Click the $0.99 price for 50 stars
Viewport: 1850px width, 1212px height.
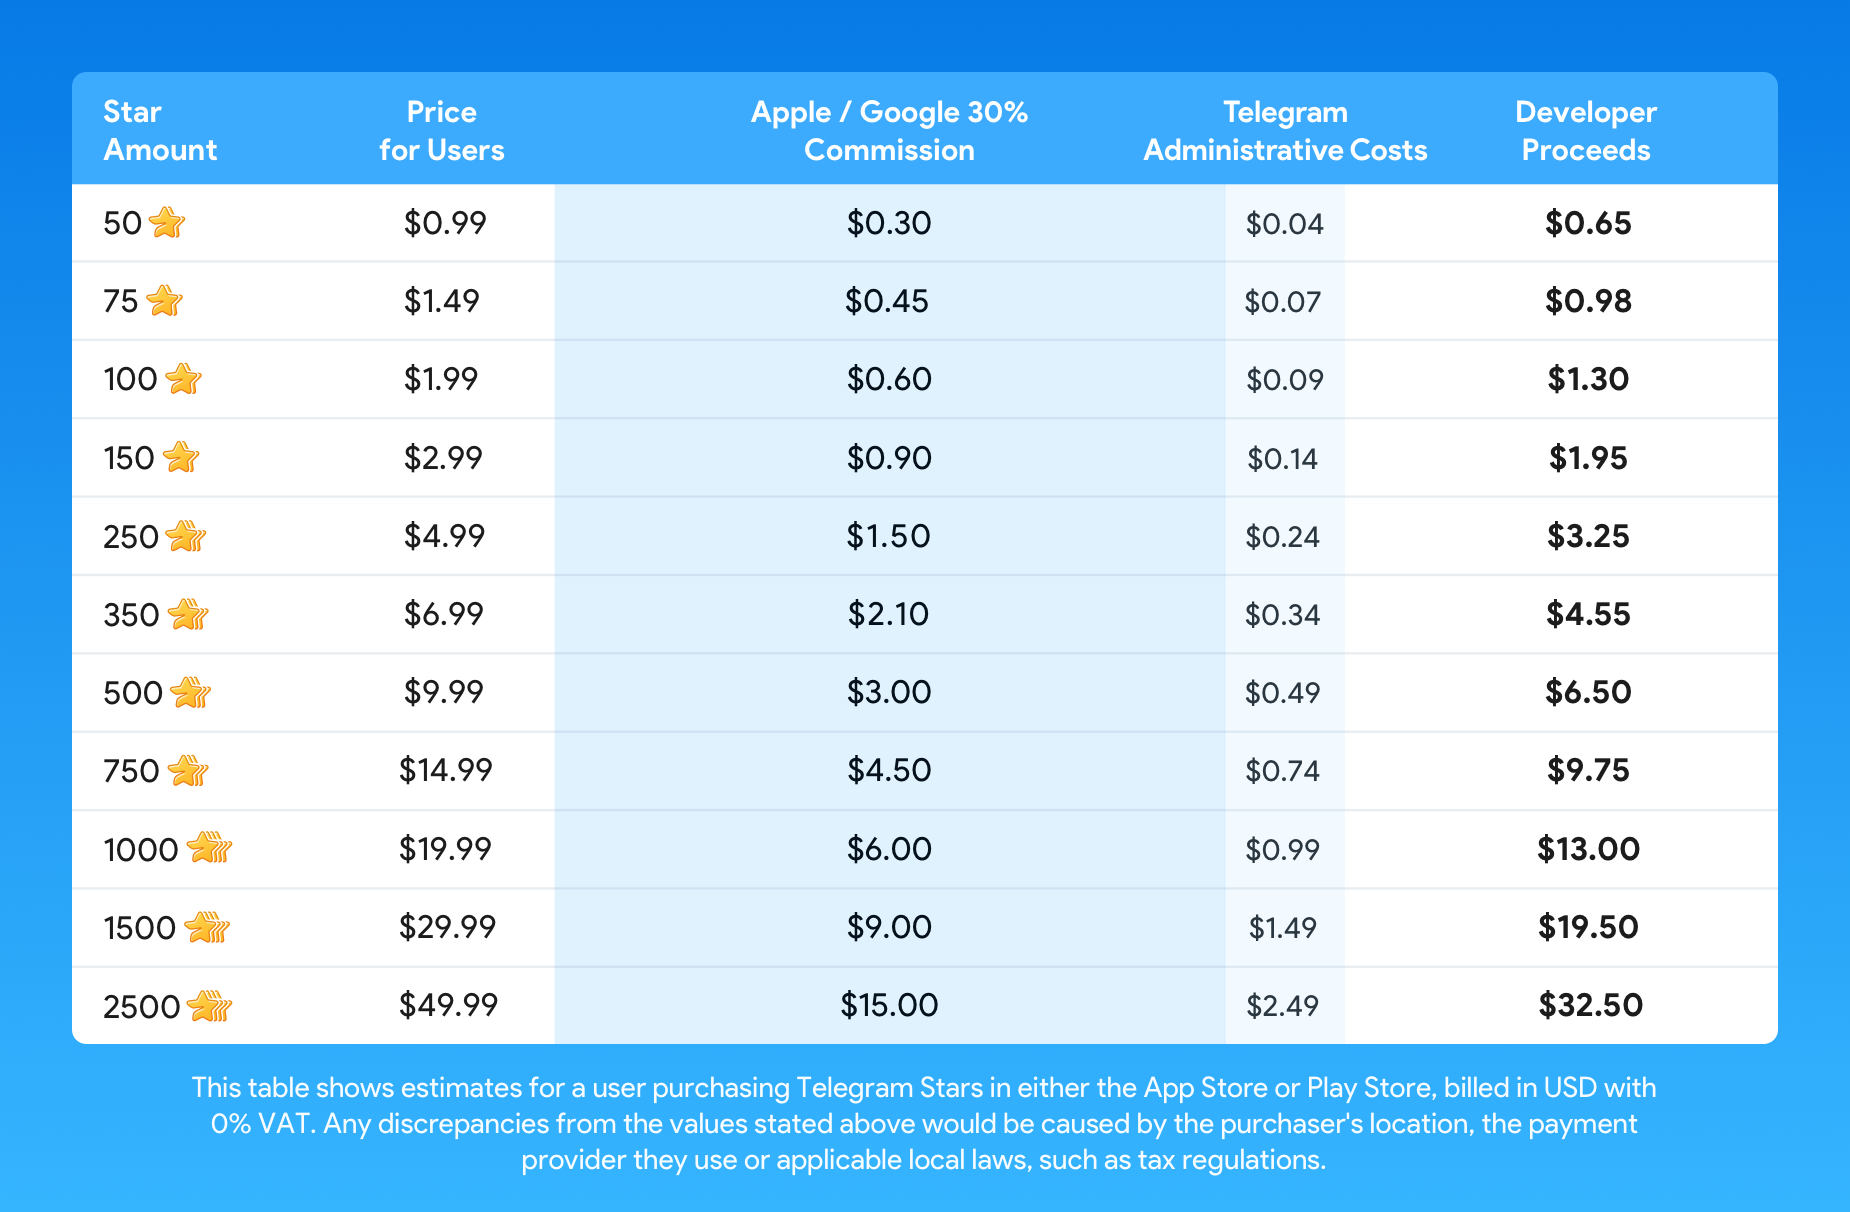point(445,222)
